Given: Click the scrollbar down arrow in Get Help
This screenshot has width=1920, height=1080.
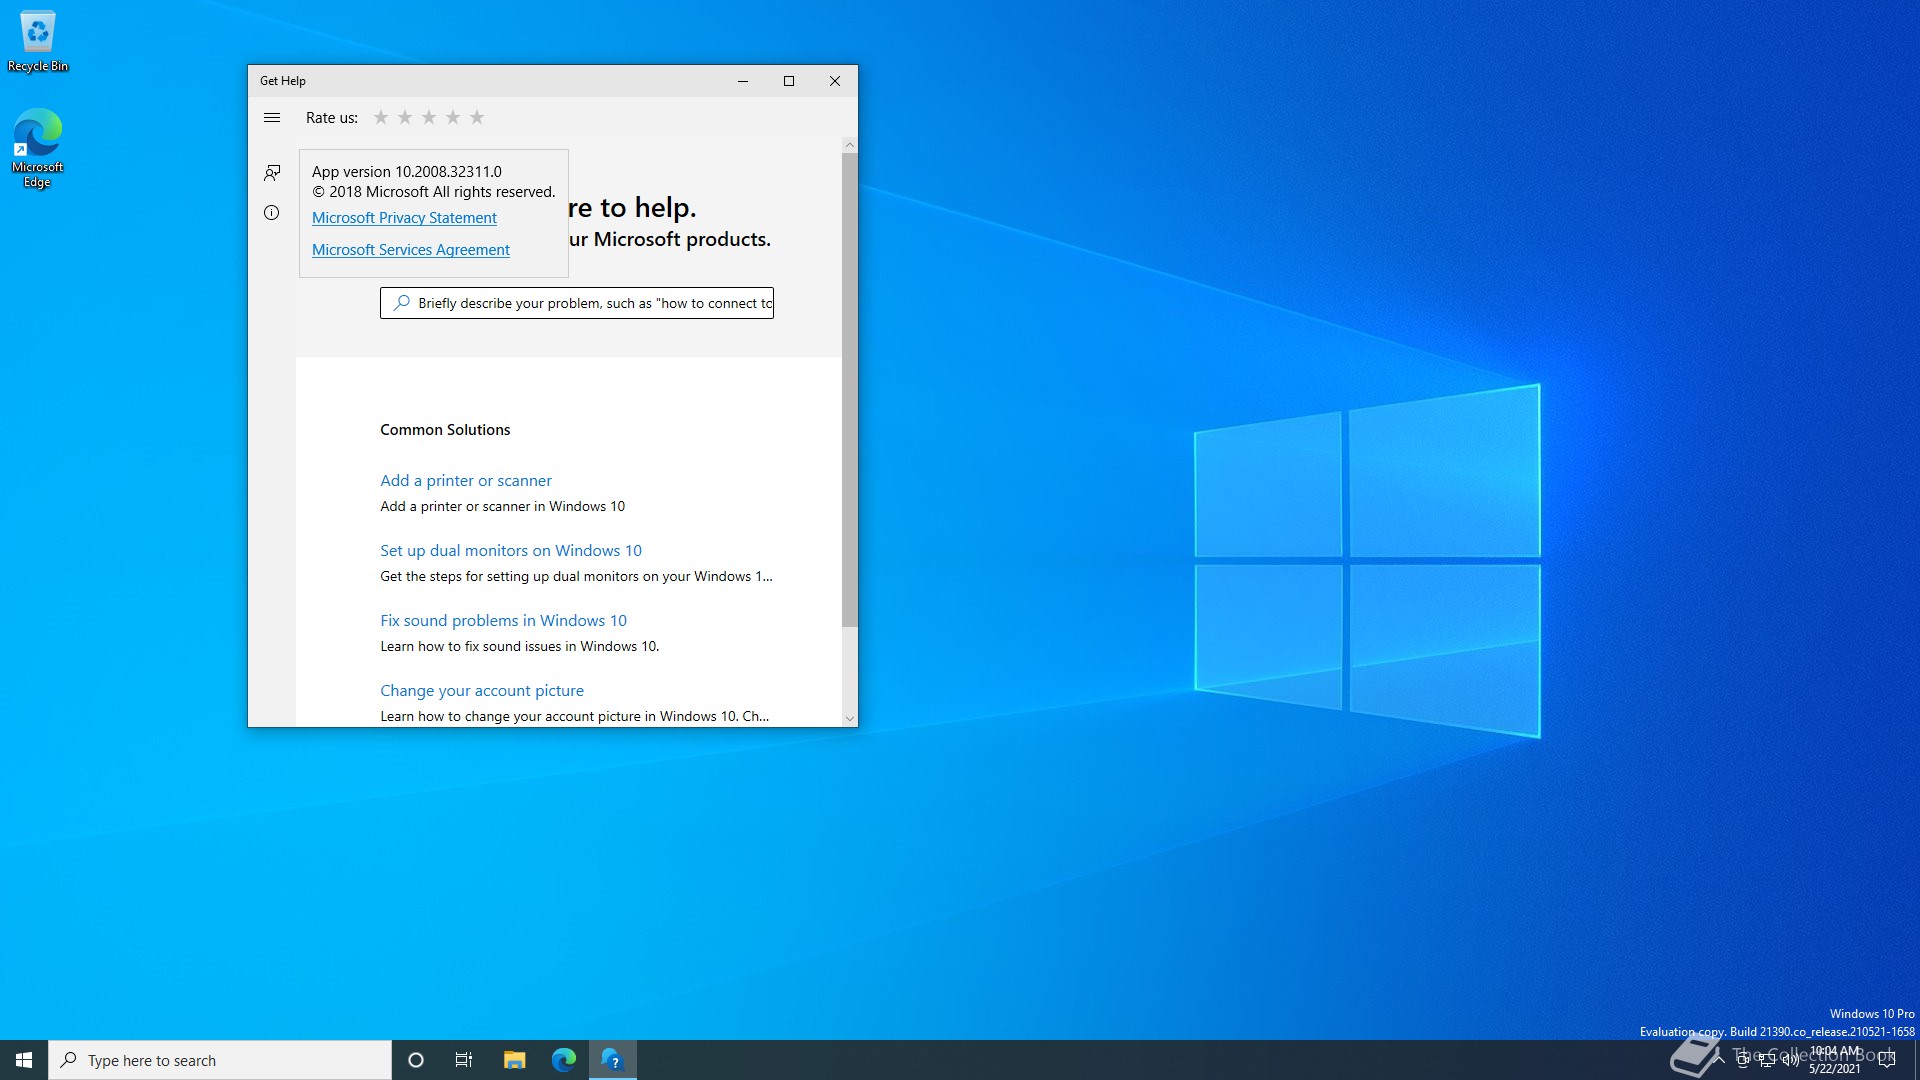Looking at the screenshot, I should tap(850, 719).
